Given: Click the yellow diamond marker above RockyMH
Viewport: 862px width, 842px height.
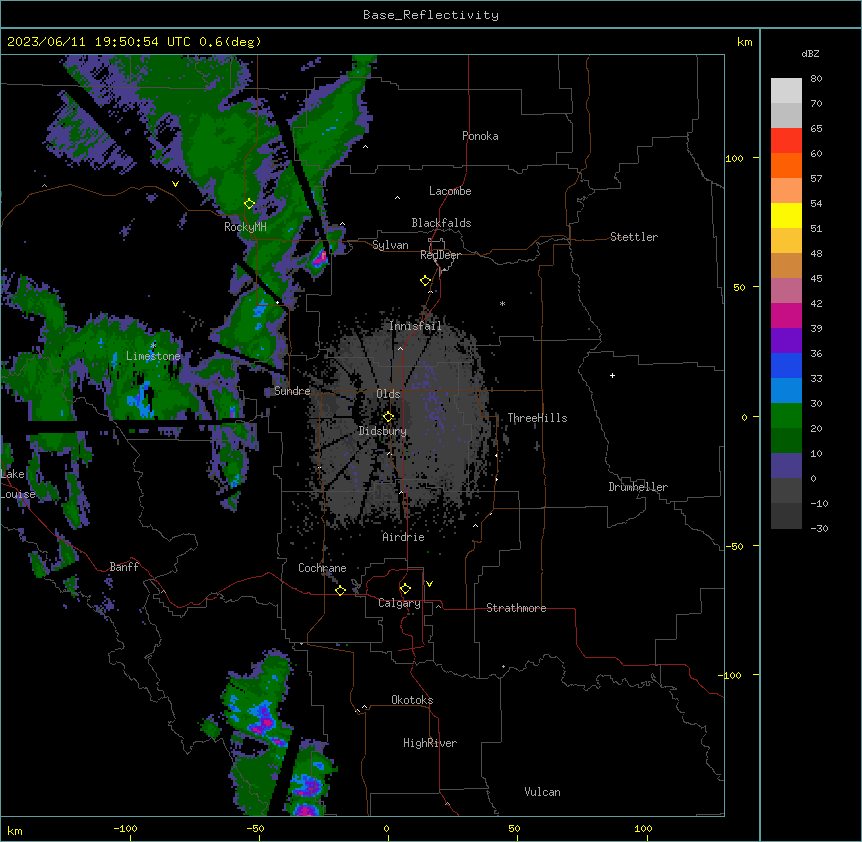Looking at the screenshot, I should tap(250, 204).
